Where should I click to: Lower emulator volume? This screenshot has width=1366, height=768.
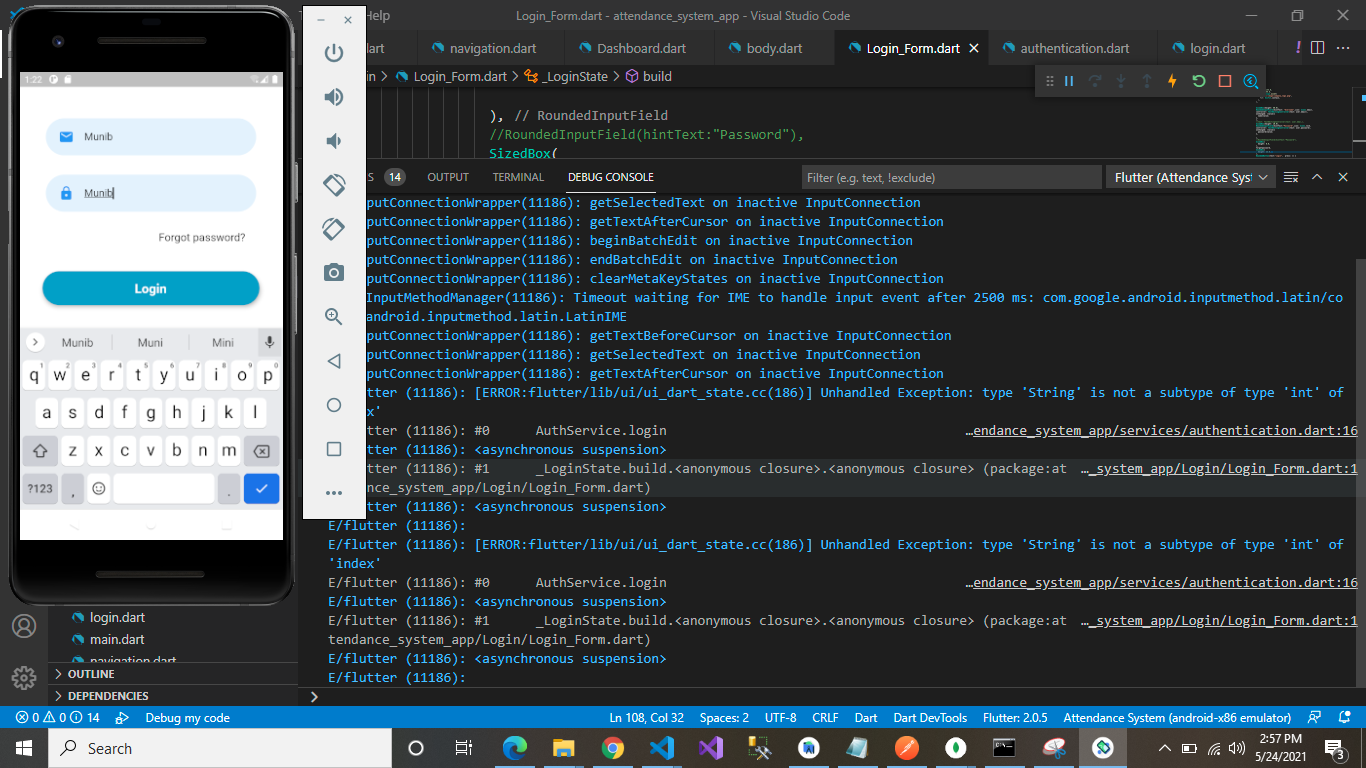tap(334, 141)
